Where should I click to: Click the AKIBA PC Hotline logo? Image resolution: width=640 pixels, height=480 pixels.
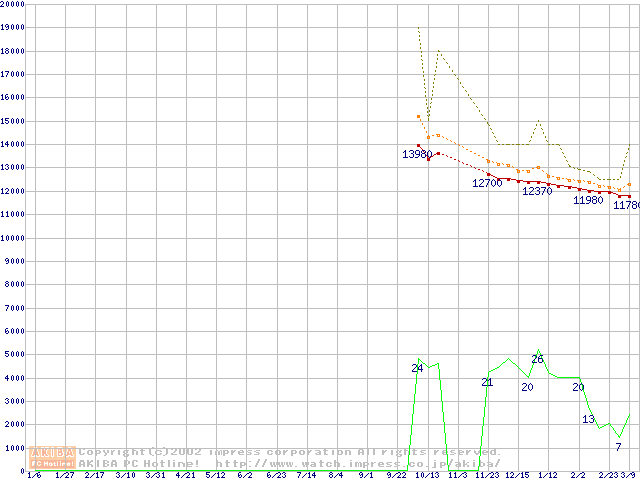[x=53, y=458]
